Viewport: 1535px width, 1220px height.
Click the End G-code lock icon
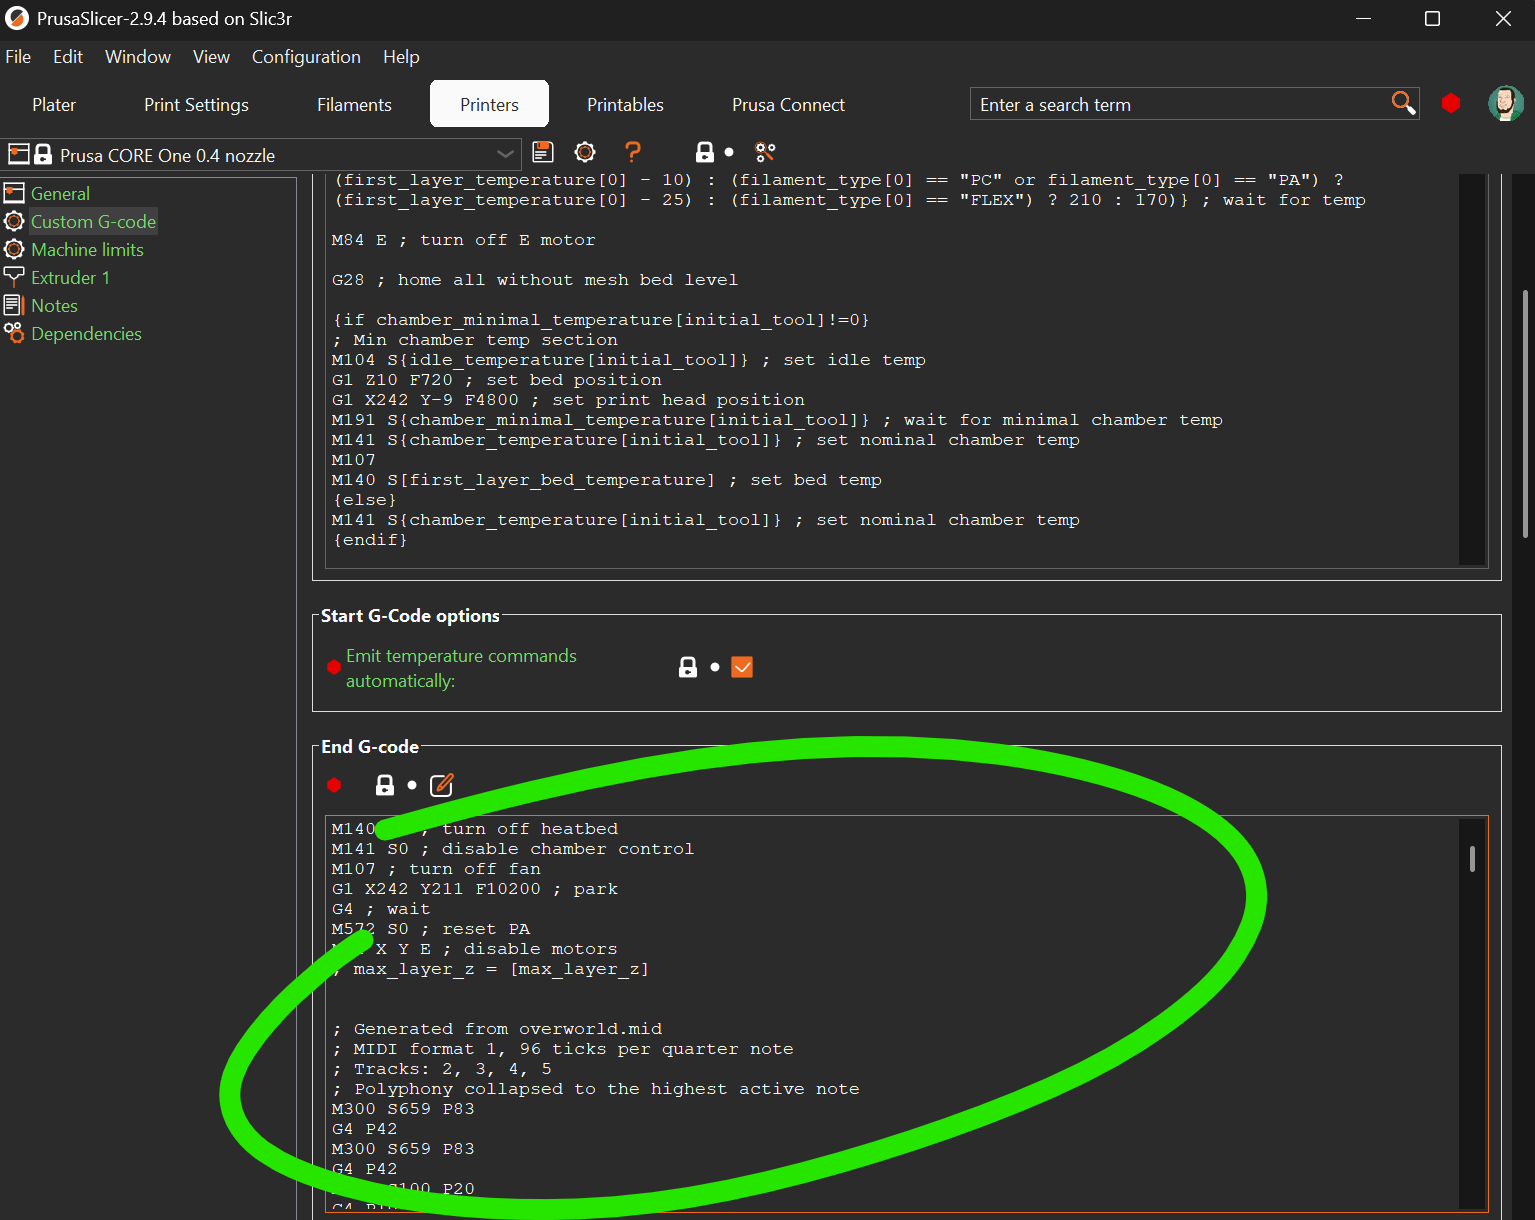pyautogui.click(x=385, y=785)
